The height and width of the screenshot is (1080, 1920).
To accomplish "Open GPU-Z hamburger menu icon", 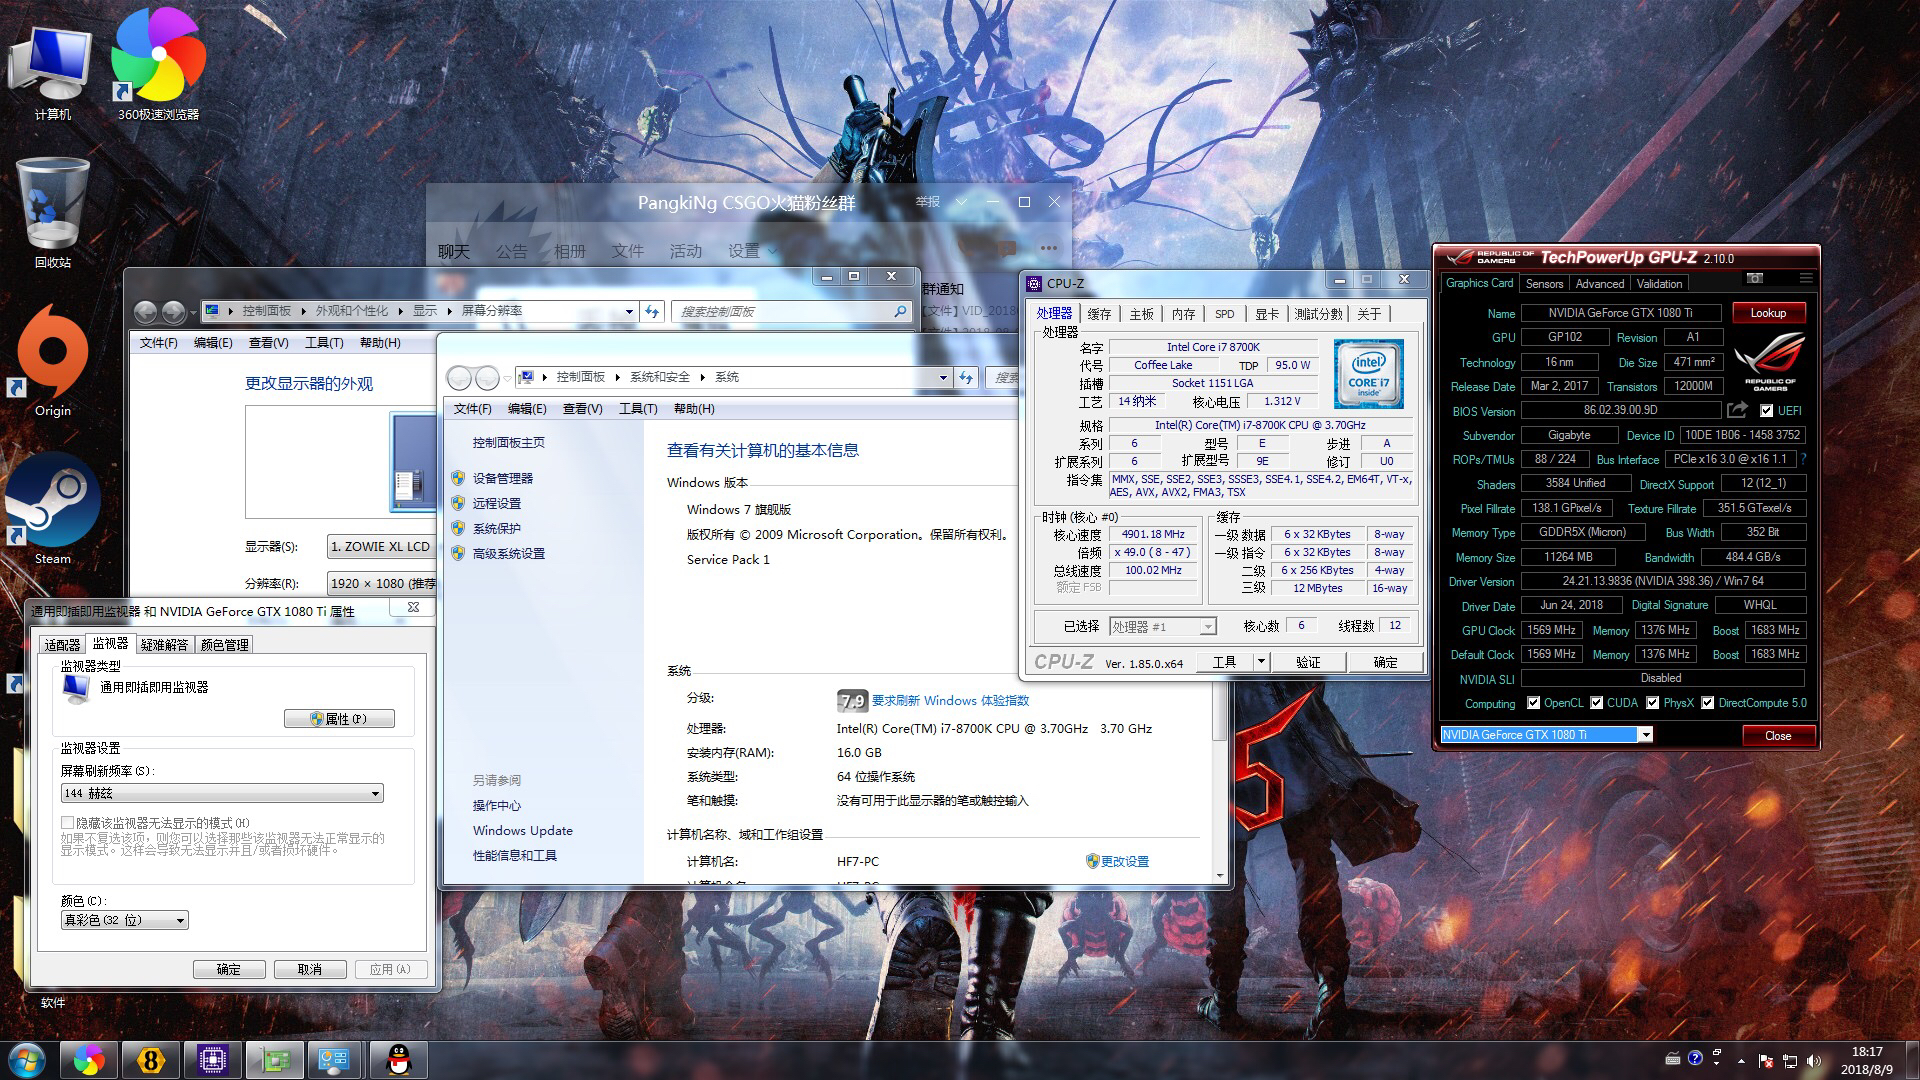I will 1805,278.
